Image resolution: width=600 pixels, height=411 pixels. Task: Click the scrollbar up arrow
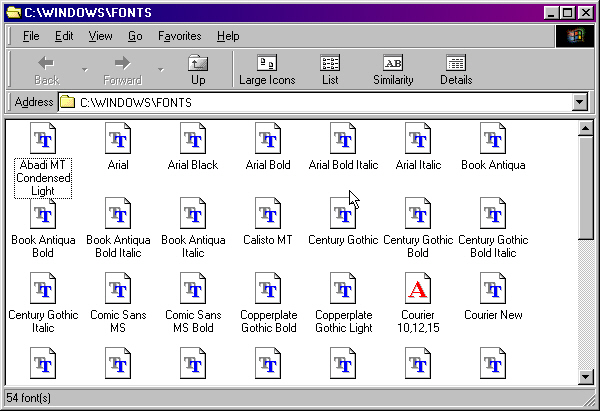click(585, 128)
